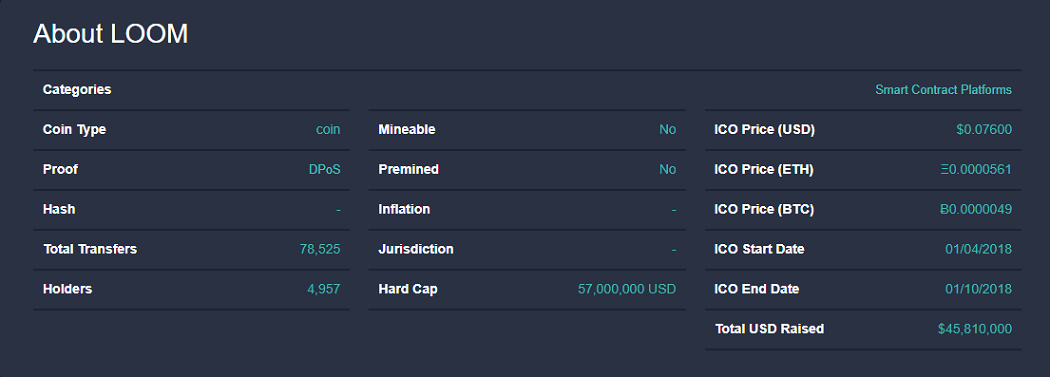Screen dimensions: 1050x377
Task: Click the Jurisdiction row label
Action: coord(416,249)
